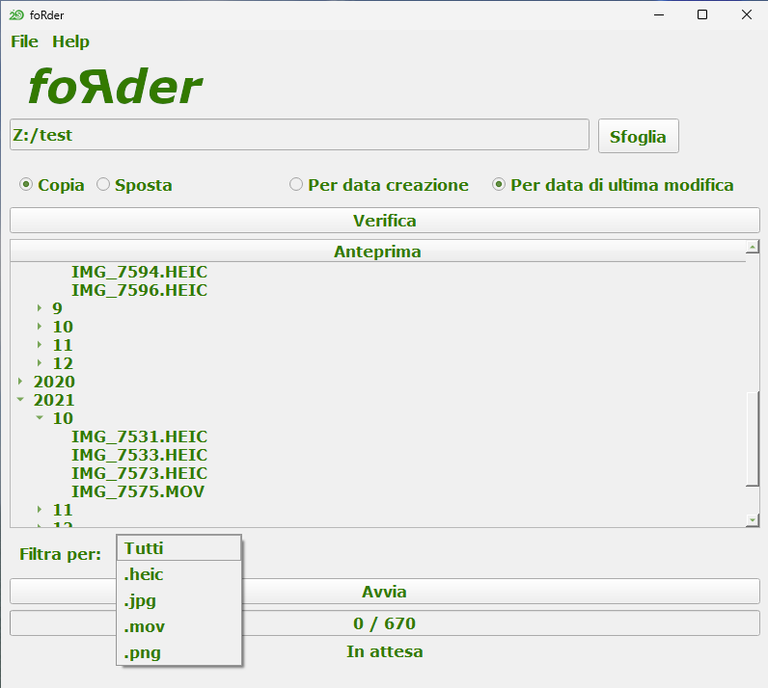The width and height of the screenshot is (768, 688).
Task: Click the Verifica button
Action: pyautogui.click(x=384, y=220)
